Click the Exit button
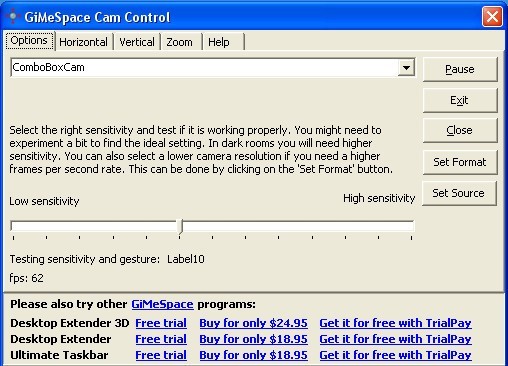Screen dimensions: 508x366 (x=460, y=100)
